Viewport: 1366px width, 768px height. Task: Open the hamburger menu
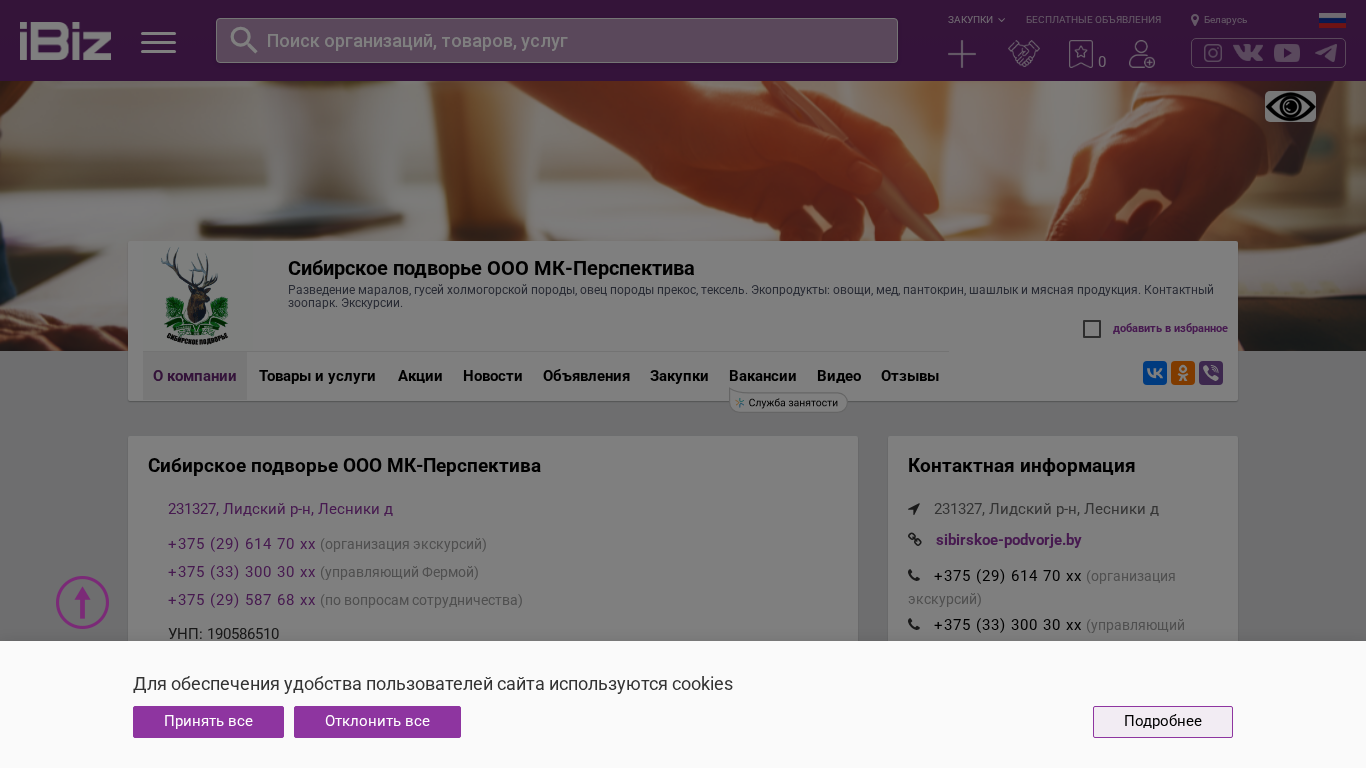158,42
